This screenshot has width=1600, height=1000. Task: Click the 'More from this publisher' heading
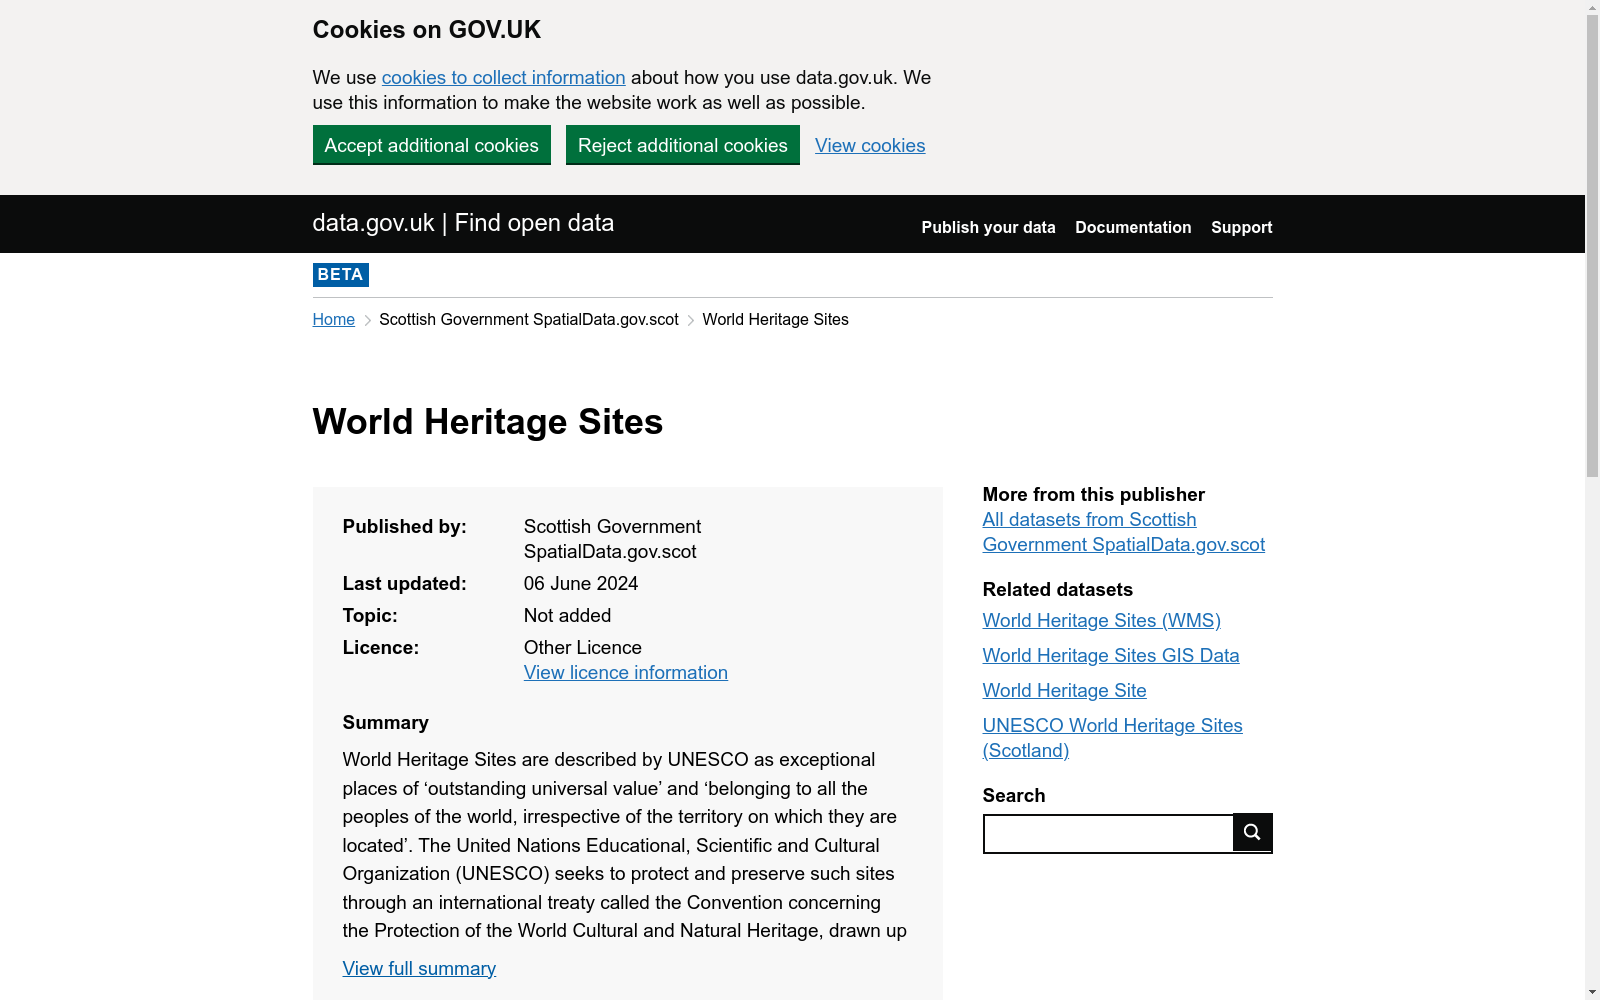click(1094, 495)
